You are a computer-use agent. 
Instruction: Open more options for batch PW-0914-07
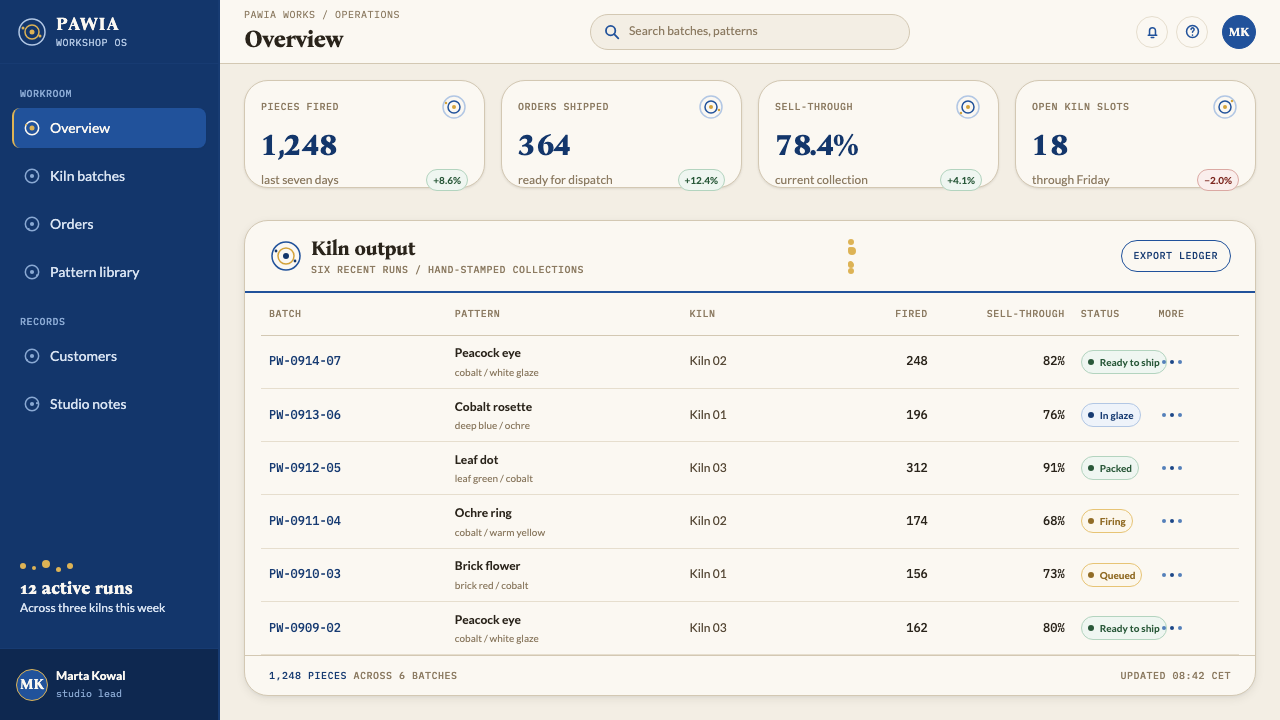[x=1172, y=362]
